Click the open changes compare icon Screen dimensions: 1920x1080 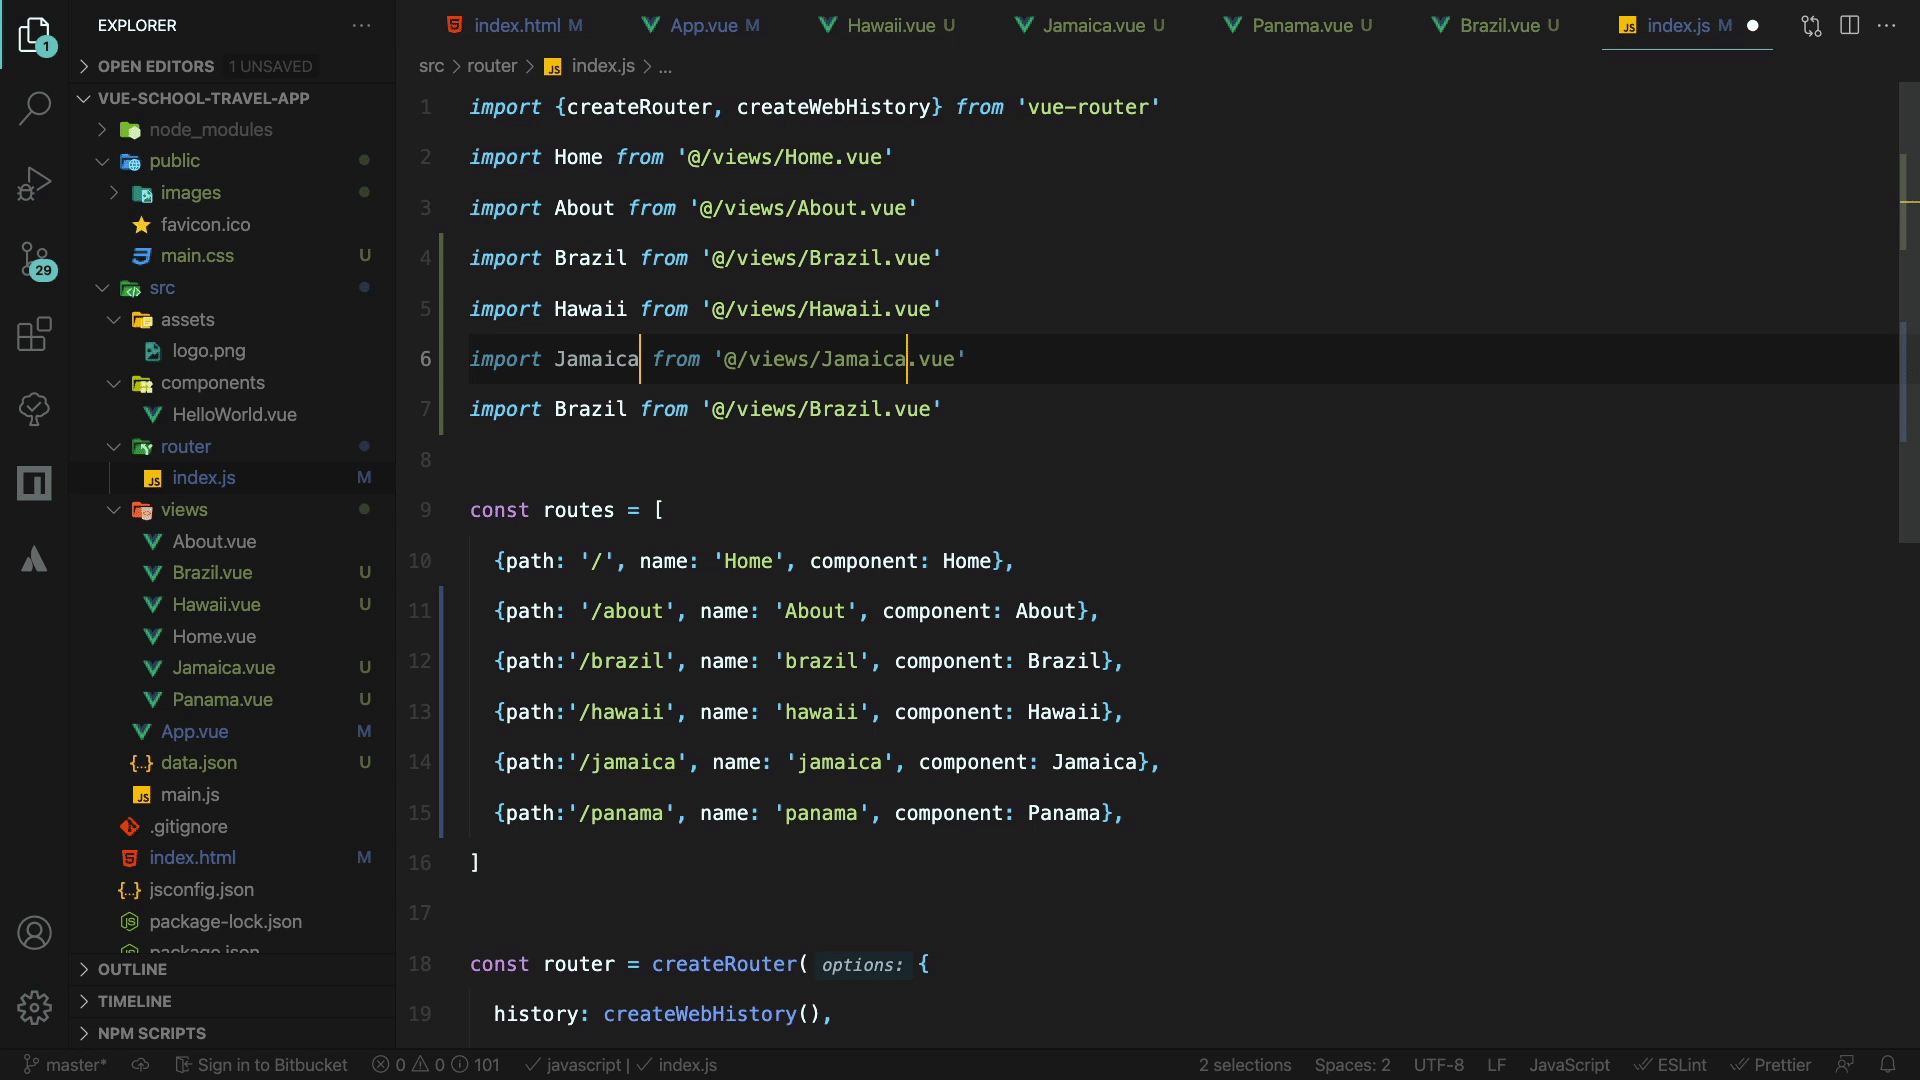1811,26
